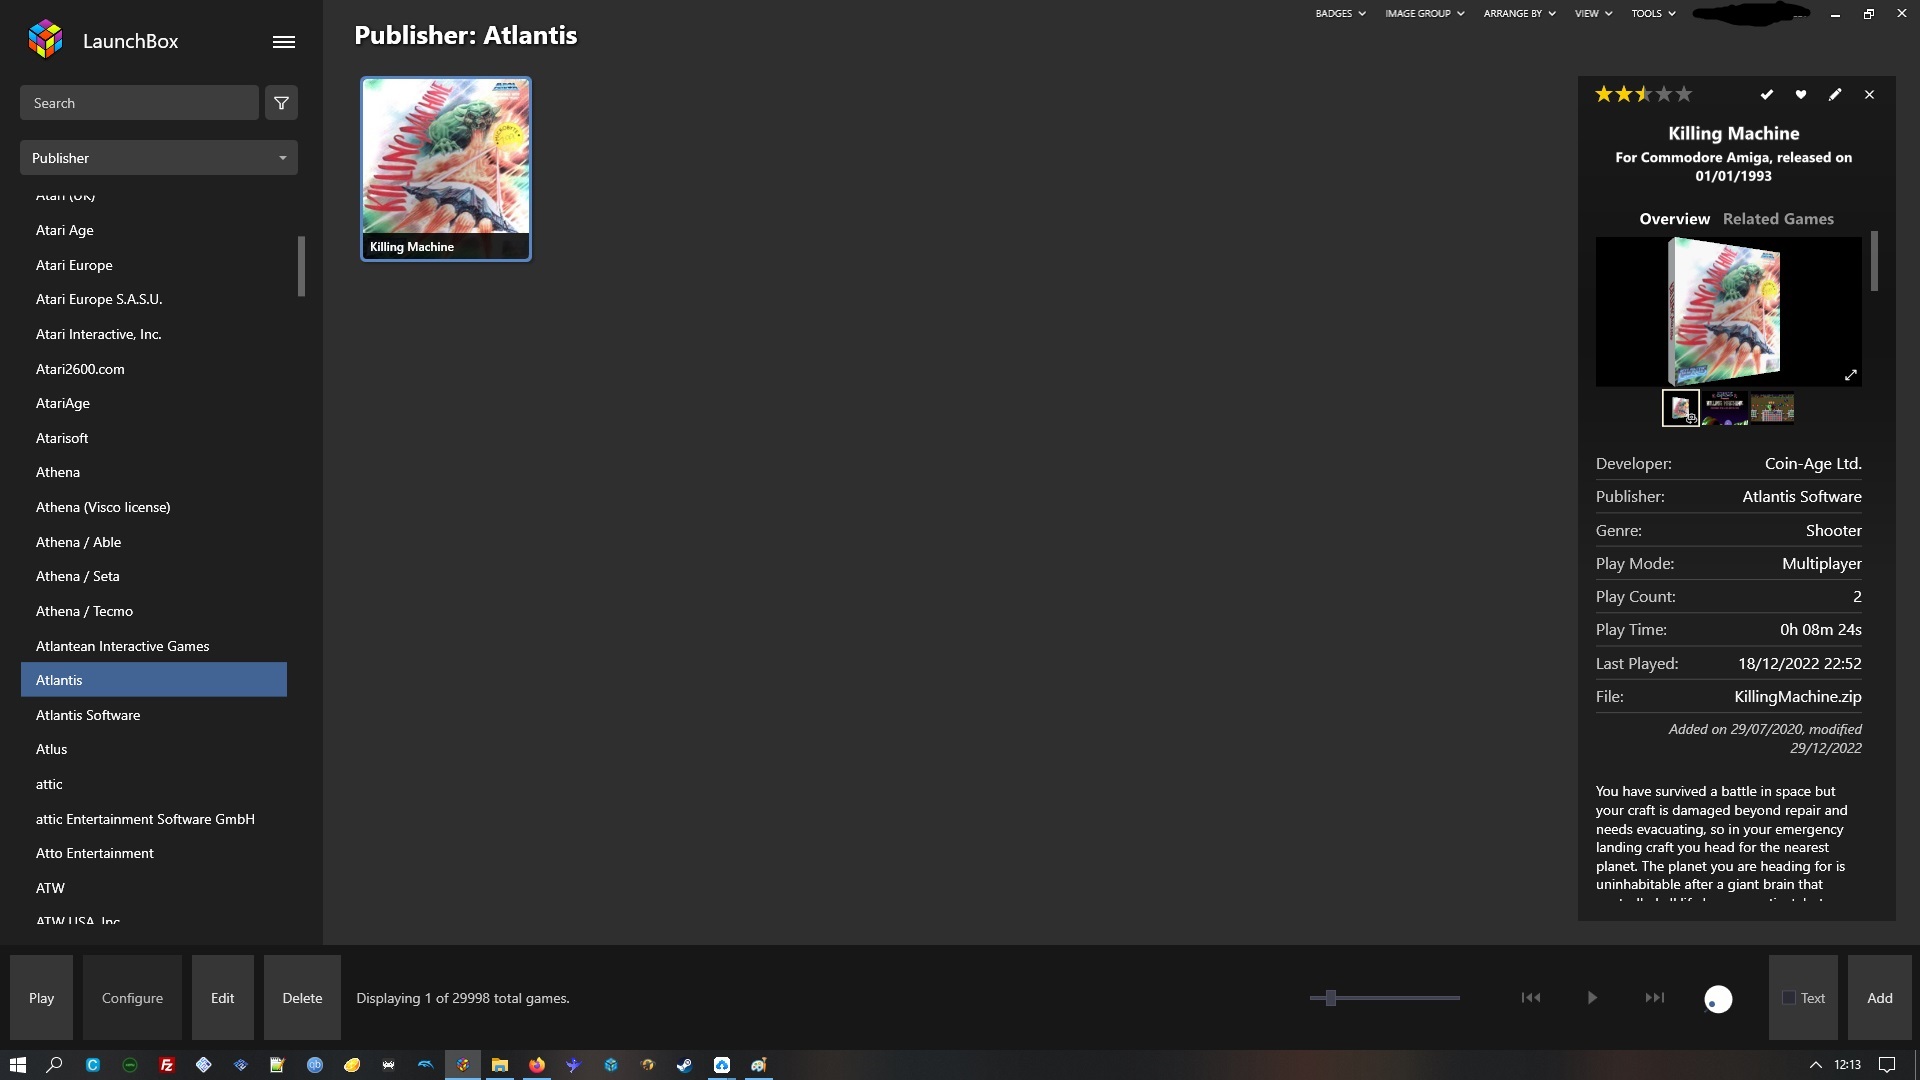The image size is (1920, 1080).
Task: Switch to LaunchBox taskbar icon
Action: (463, 1065)
